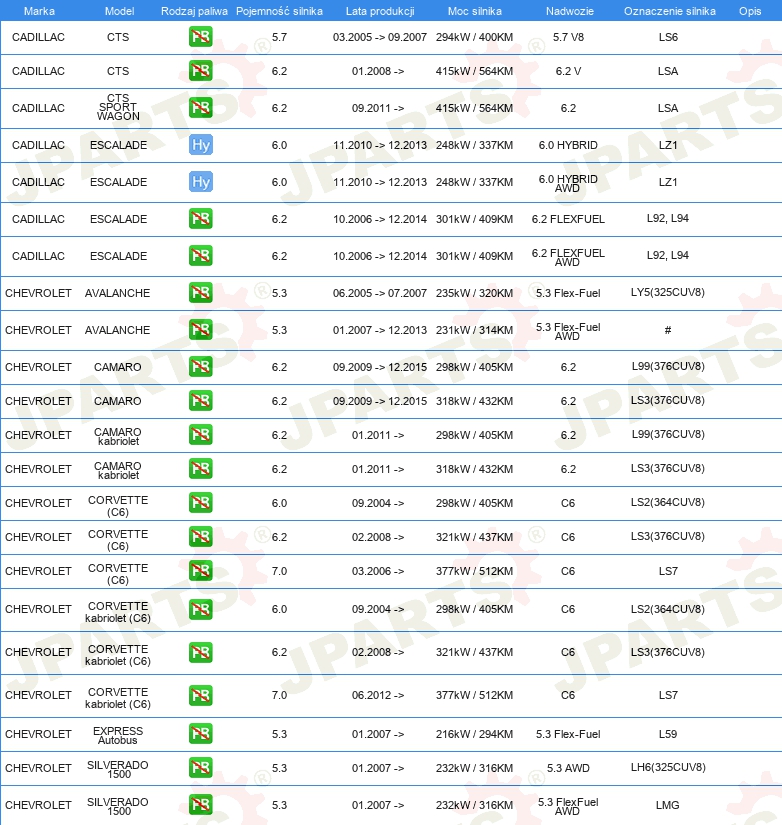
Task: Select engine code L59
Action: (x=668, y=734)
